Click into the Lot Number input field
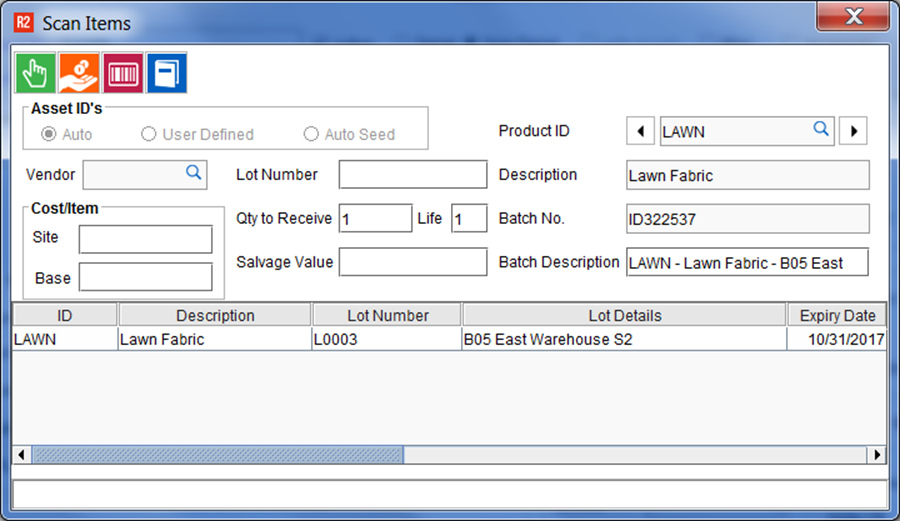900x521 pixels. point(412,174)
